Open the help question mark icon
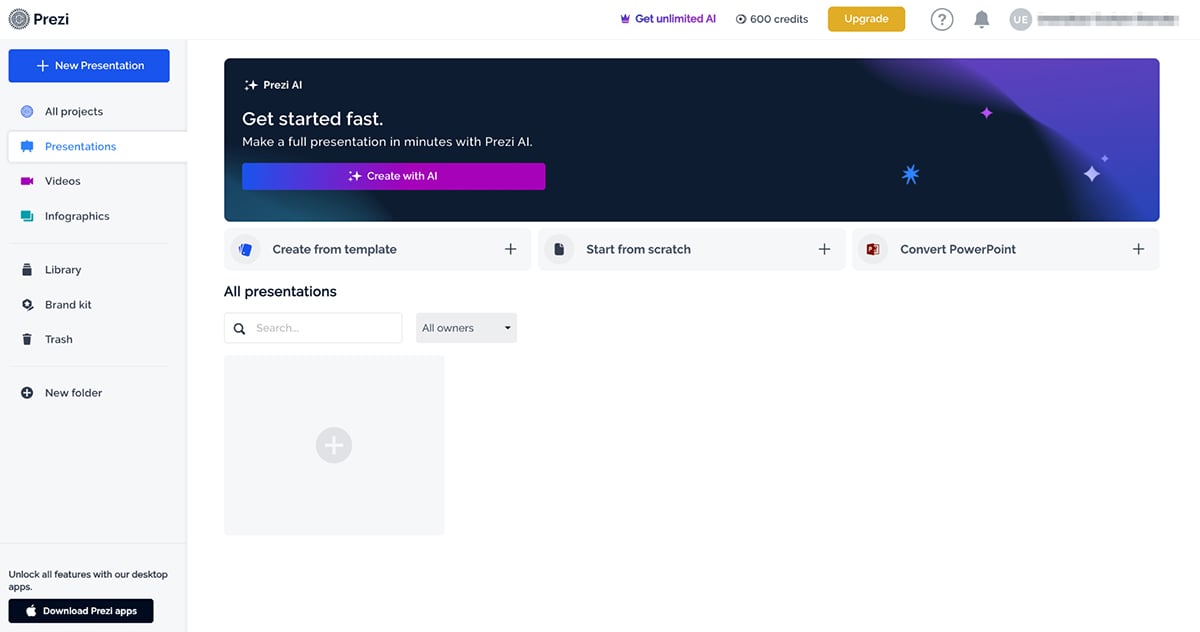The image size is (1200, 632). point(941,19)
